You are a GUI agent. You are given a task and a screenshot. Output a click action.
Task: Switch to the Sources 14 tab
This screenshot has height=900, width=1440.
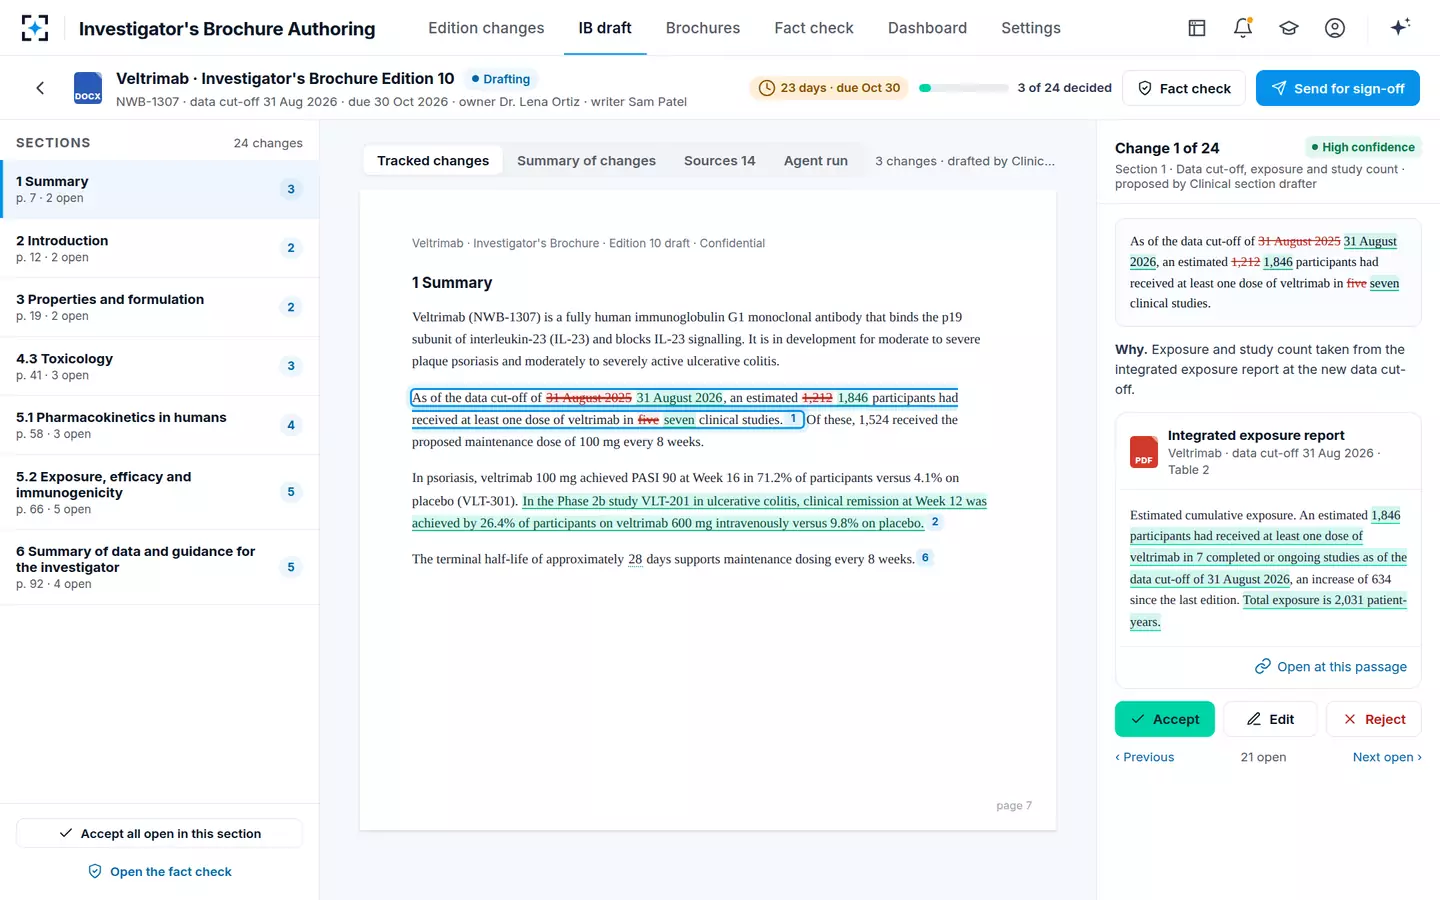coord(720,161)
